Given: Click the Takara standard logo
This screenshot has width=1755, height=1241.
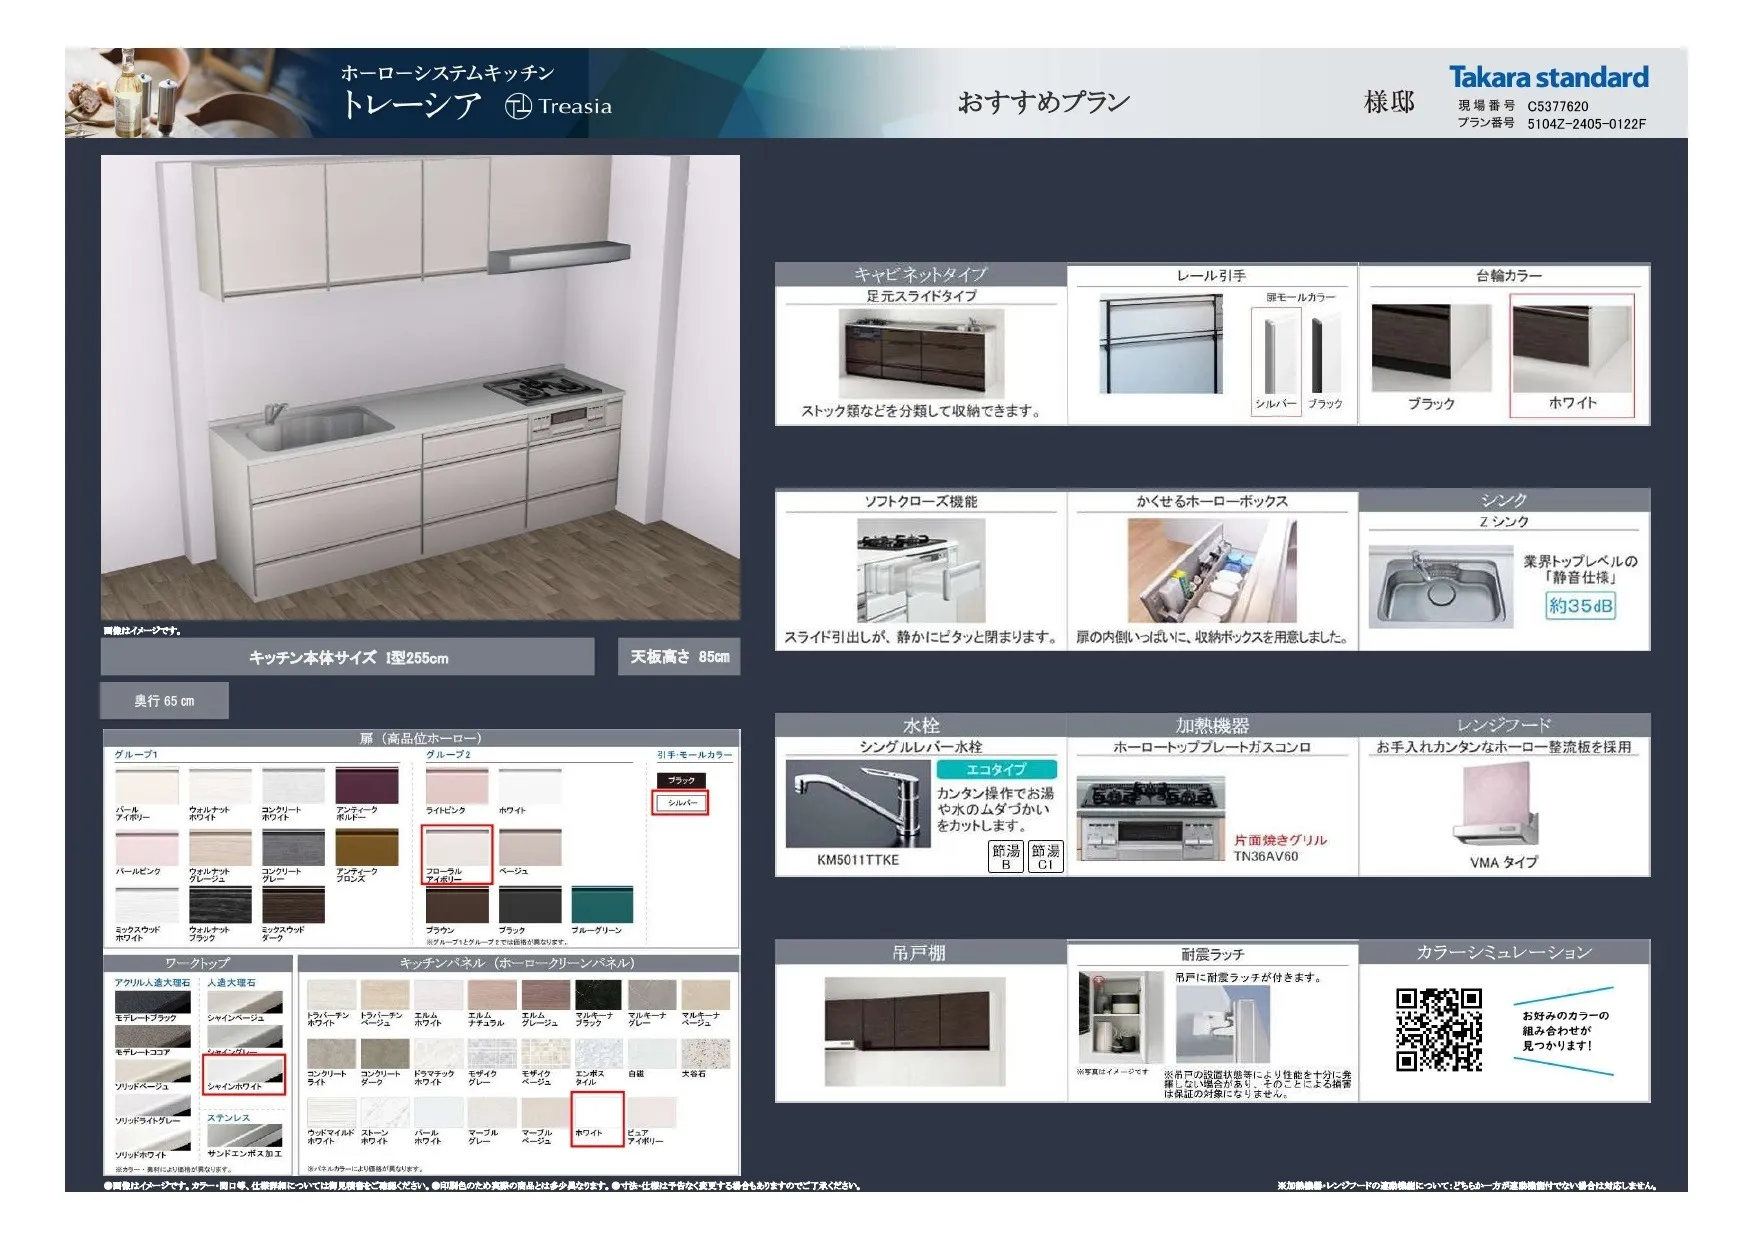Looking at the screenshot, I should point(1548,77).
